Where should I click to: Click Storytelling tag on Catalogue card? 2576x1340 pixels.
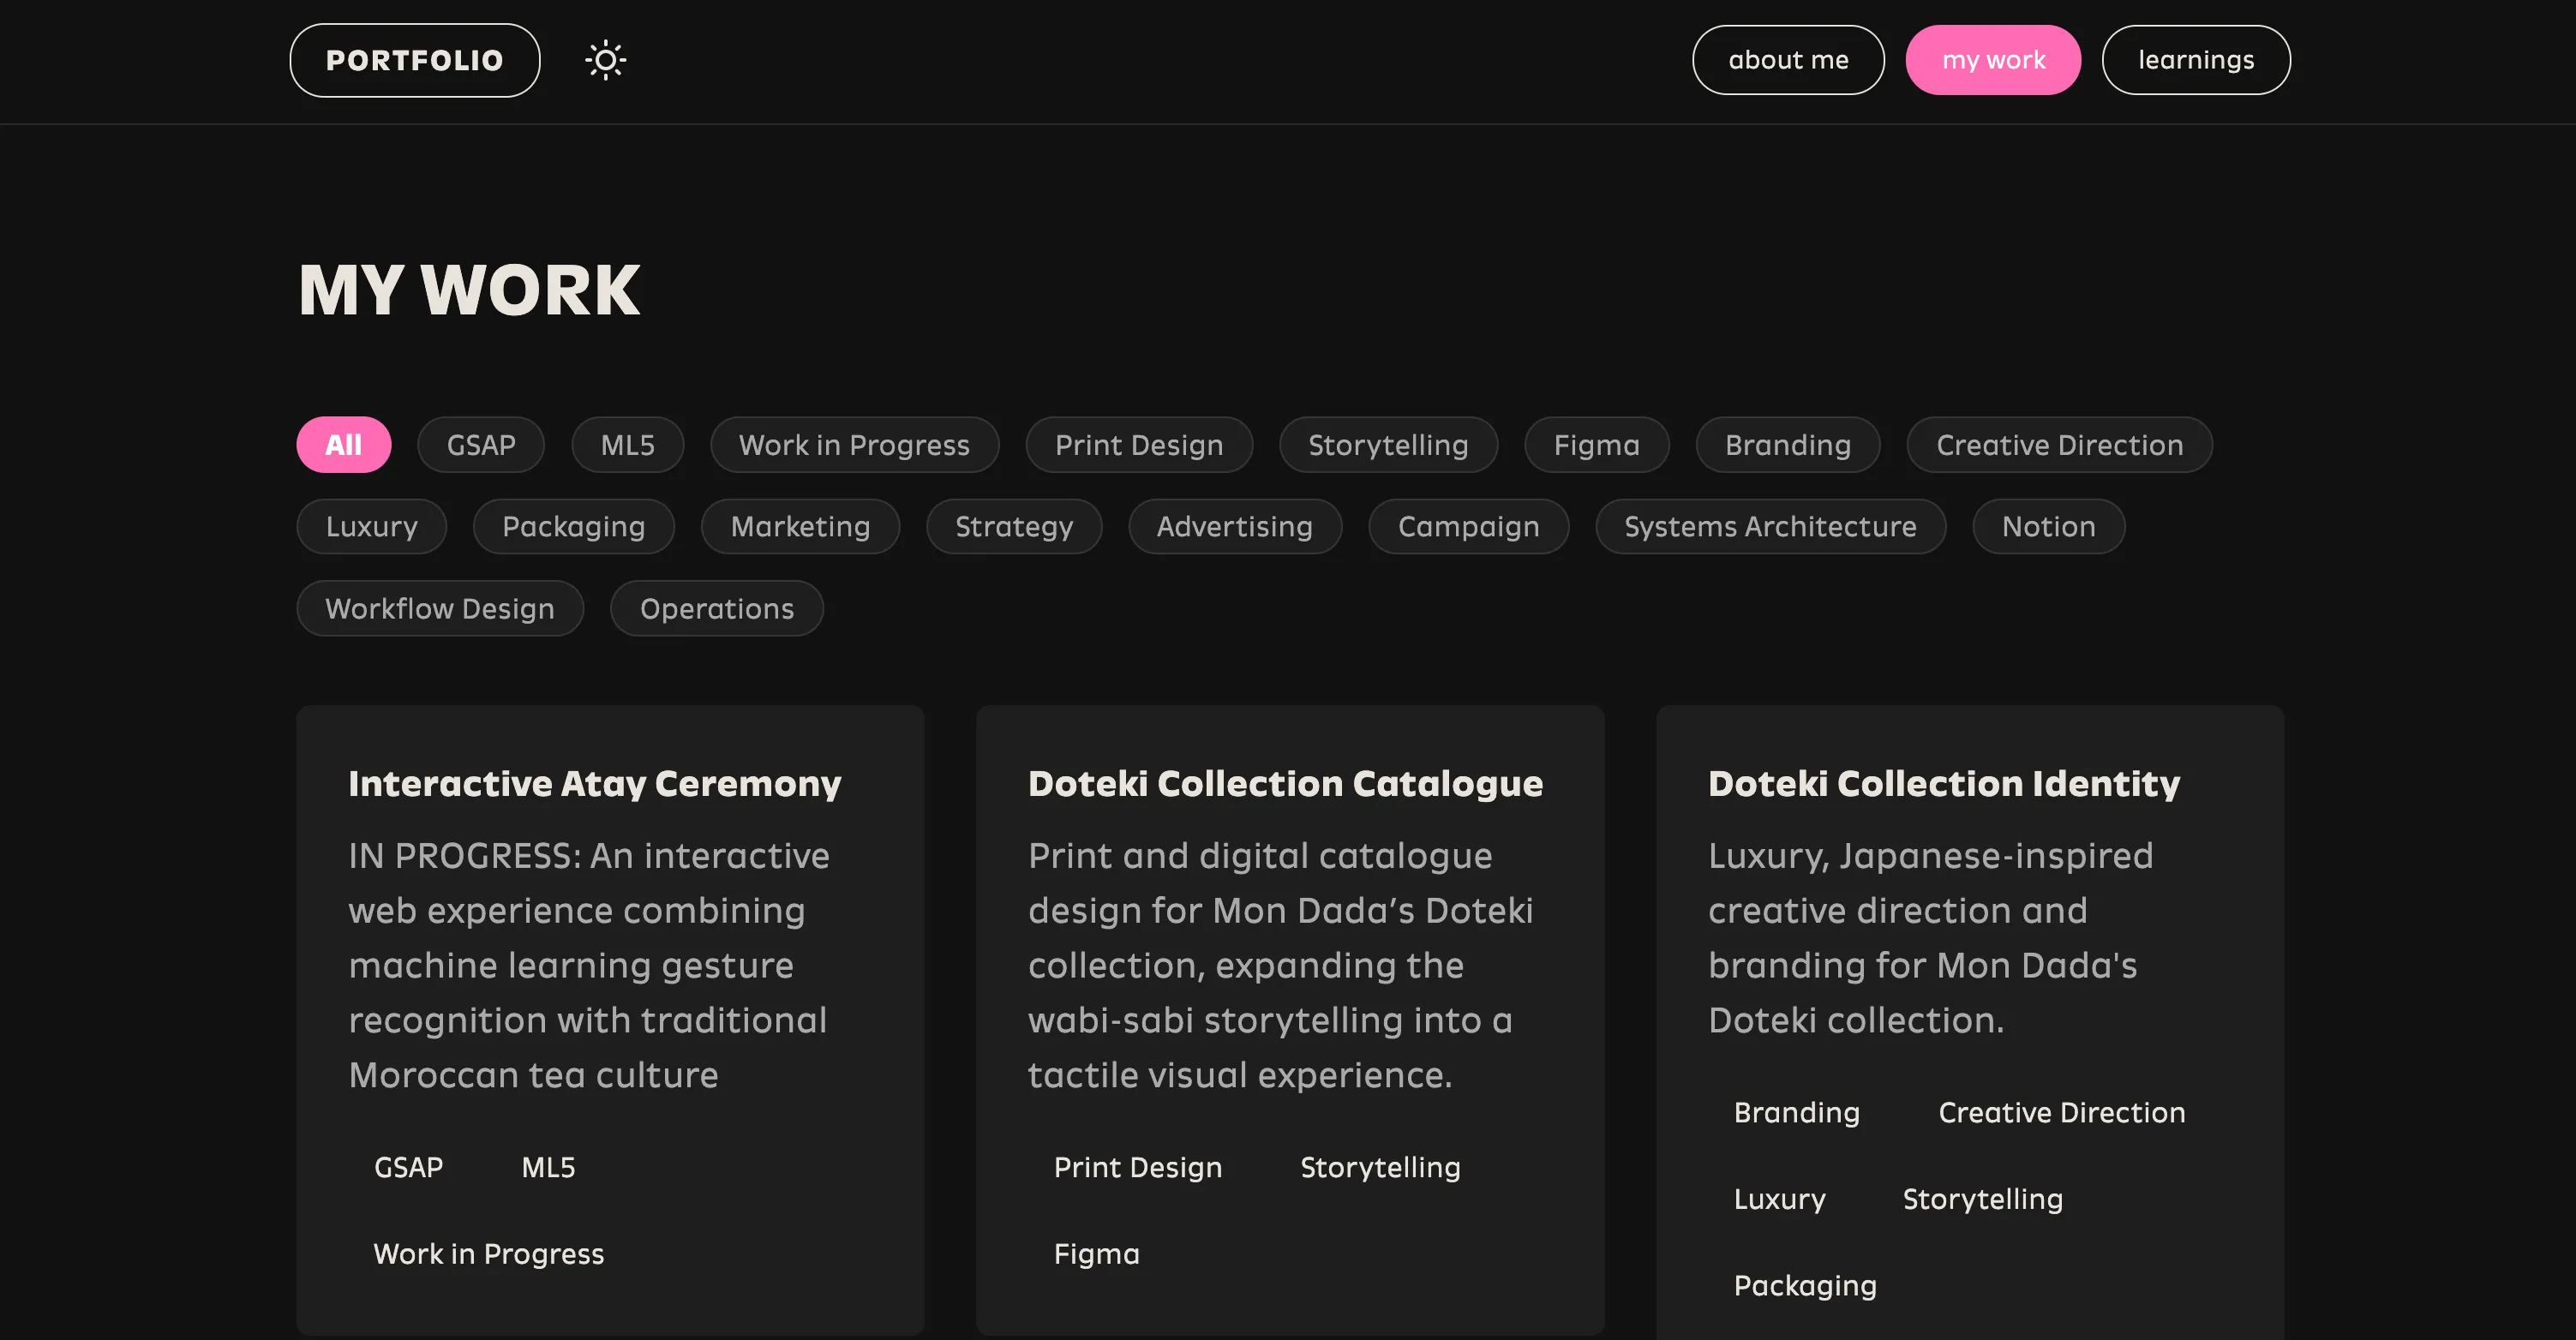click(x=1381, y=1168)
